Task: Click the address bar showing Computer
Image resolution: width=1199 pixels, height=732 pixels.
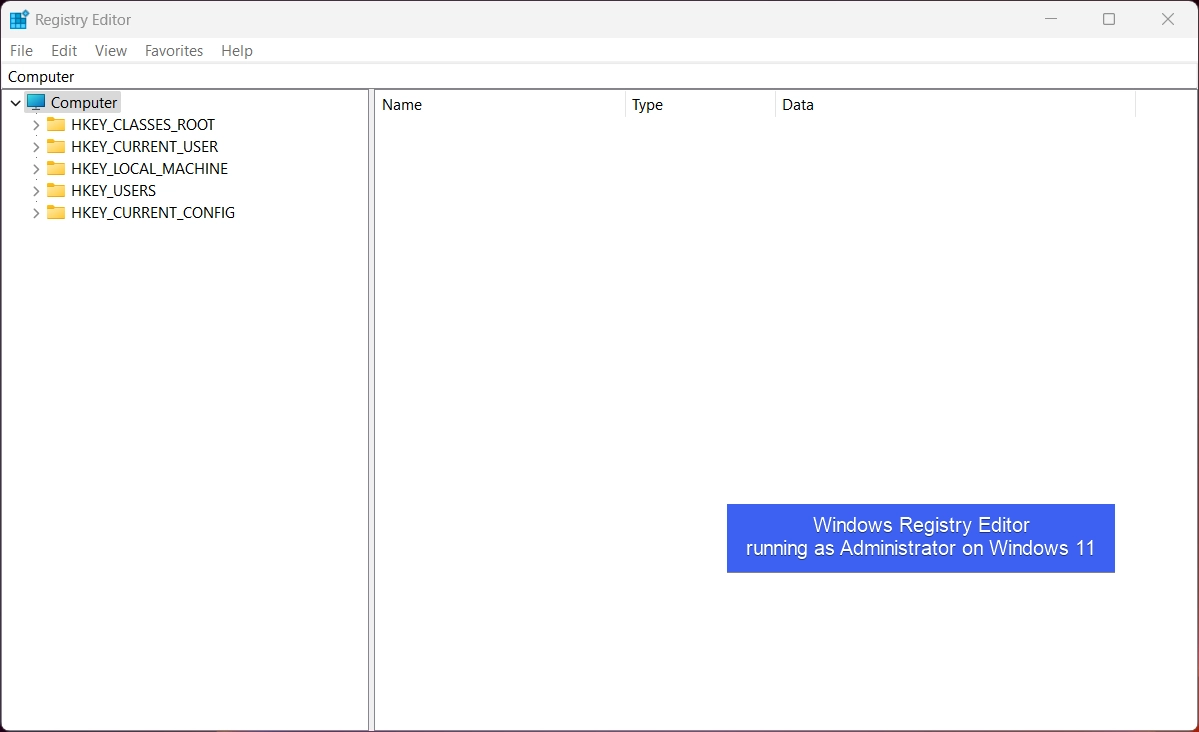Action: [599, 76]
